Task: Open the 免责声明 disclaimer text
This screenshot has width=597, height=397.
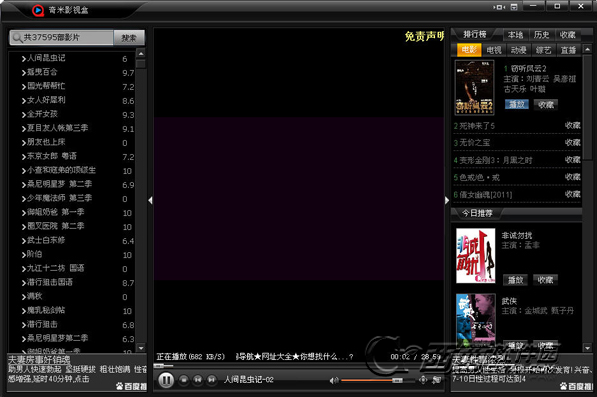Action: 424,37
